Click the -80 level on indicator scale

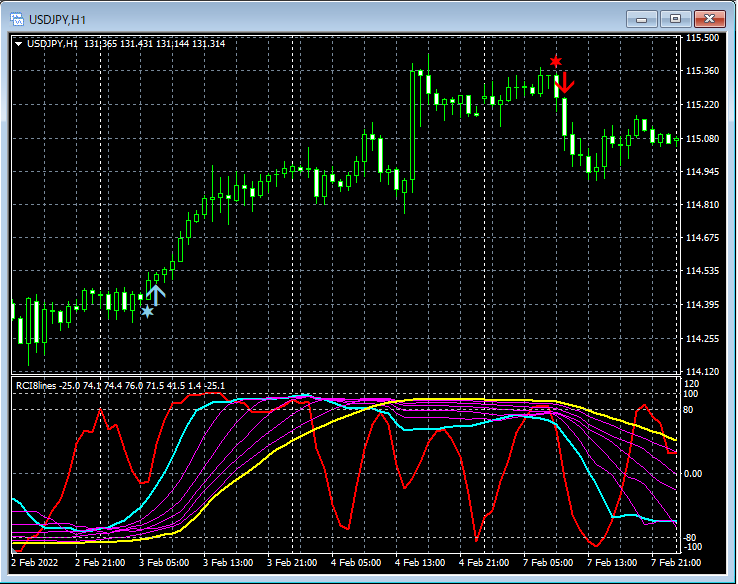(691, 537)
